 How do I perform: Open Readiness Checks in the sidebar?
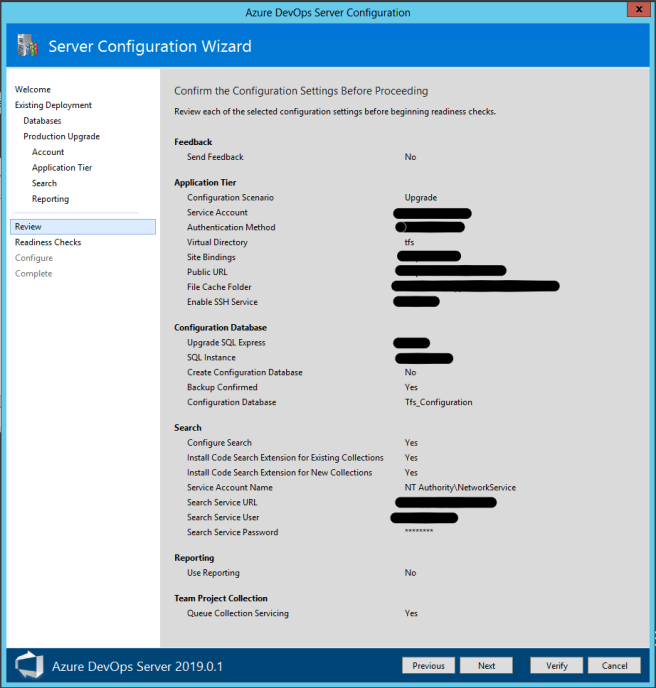pos(48,242)
